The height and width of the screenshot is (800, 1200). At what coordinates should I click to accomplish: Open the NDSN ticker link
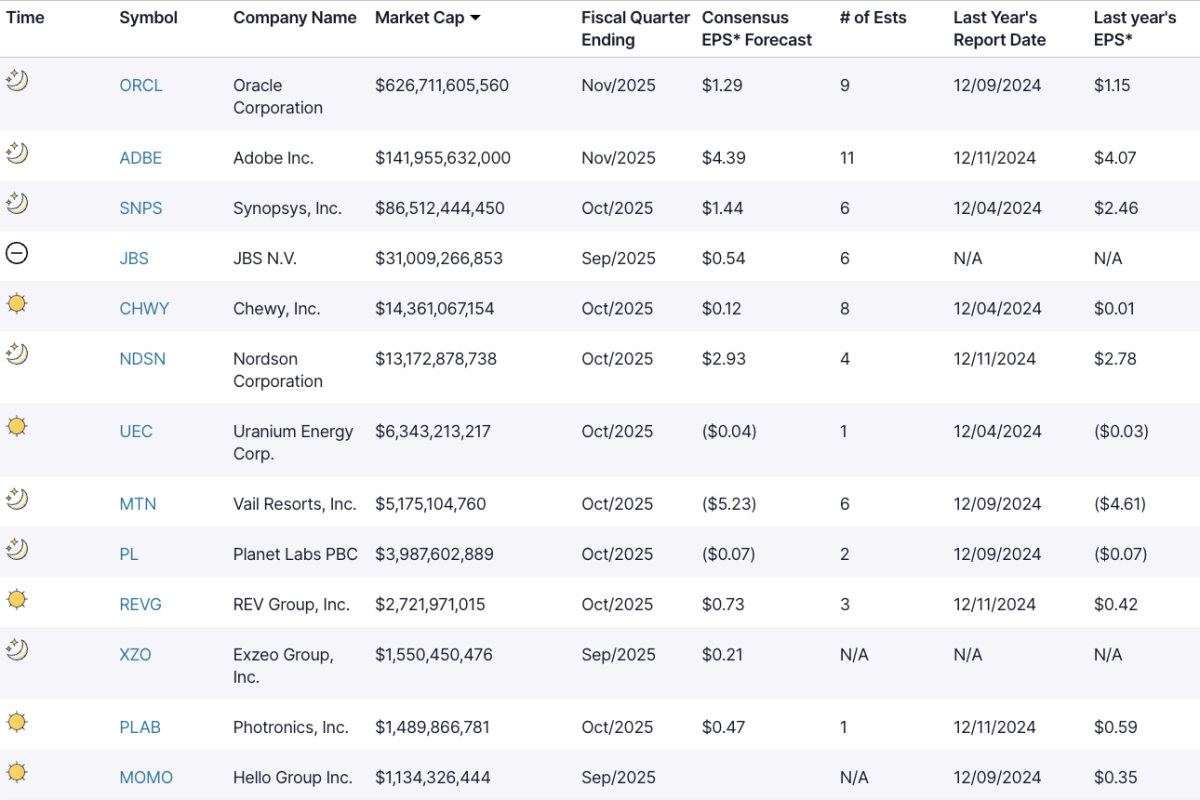click(x=141, y=358)
